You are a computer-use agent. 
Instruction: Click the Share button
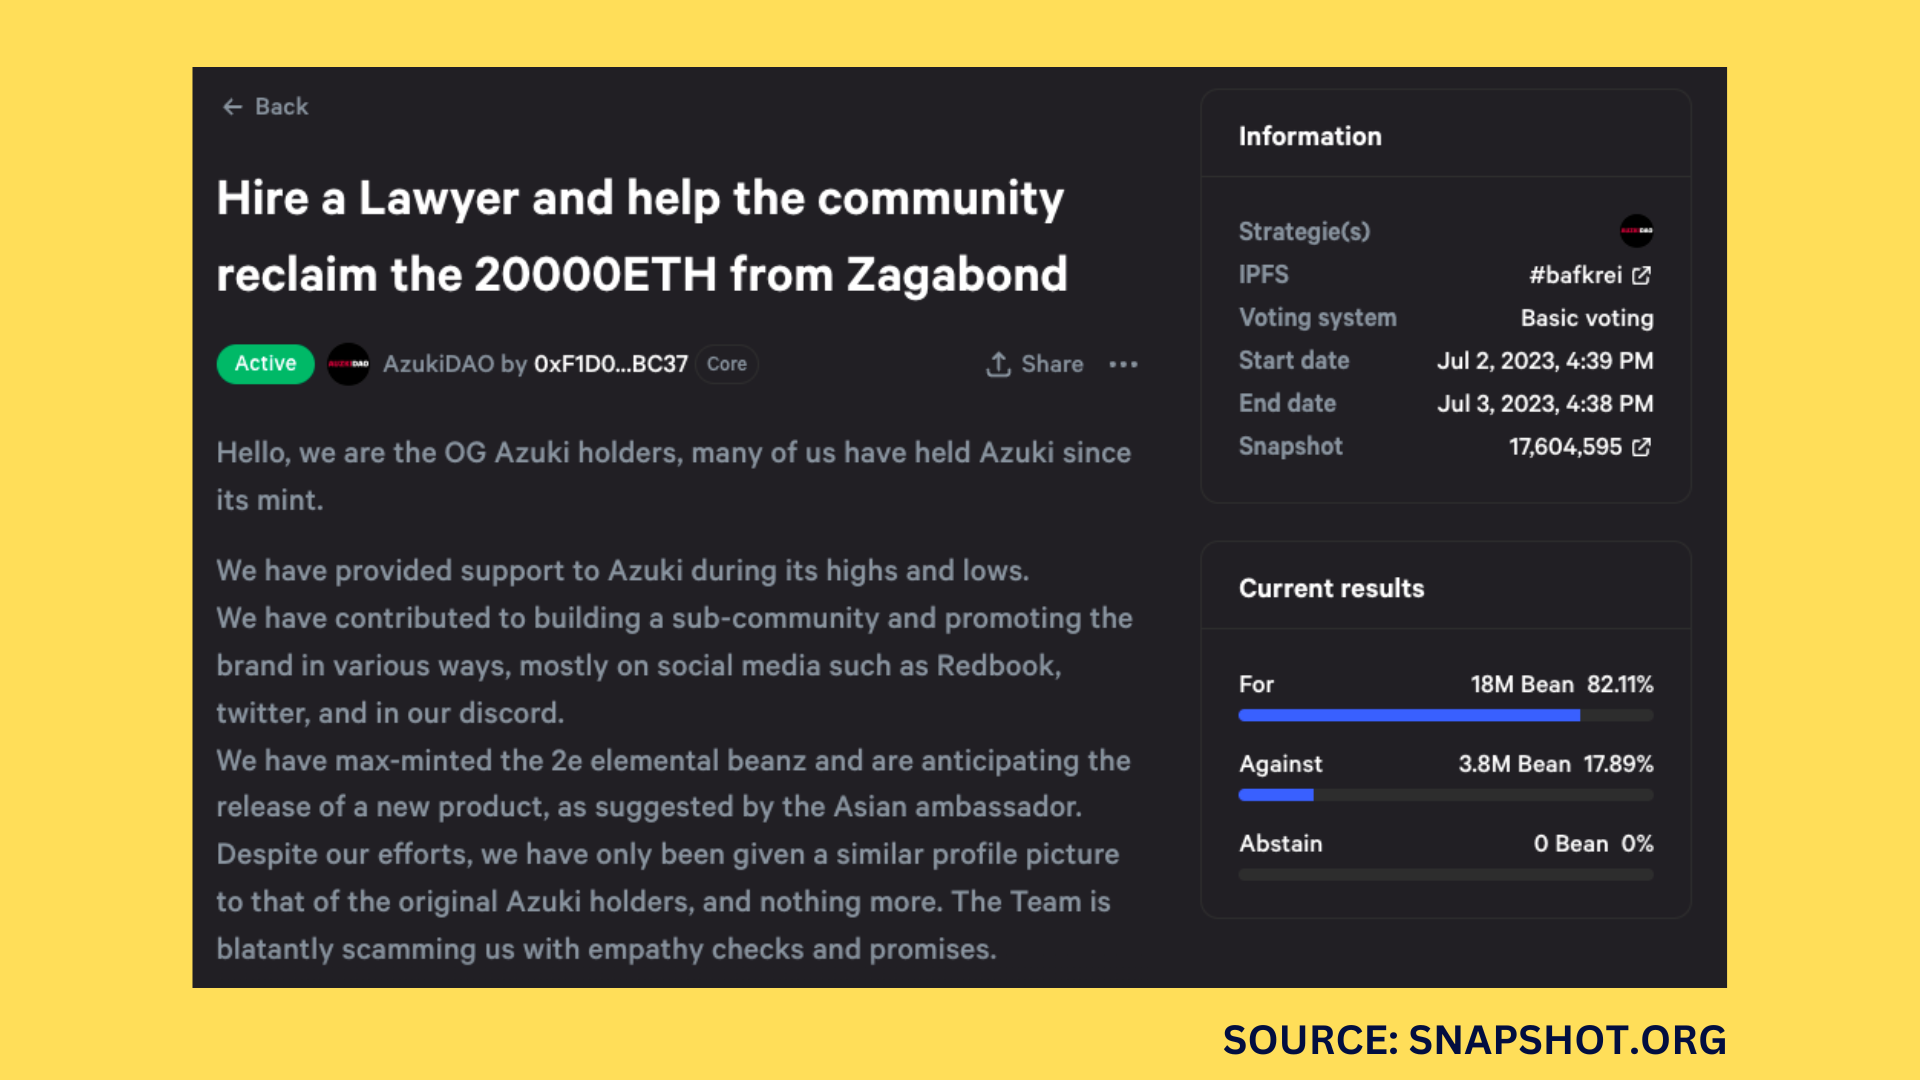pyautogui.click(x=1035, y=364)
